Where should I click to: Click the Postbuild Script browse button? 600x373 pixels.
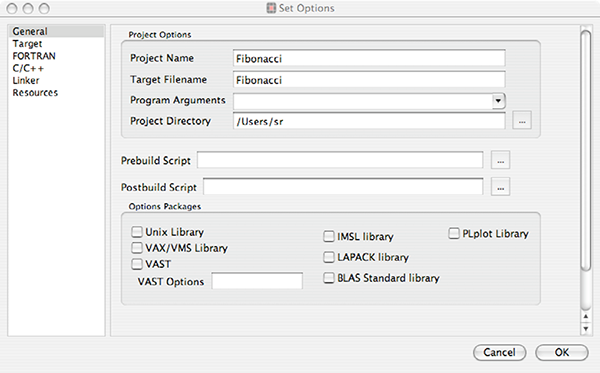pos(501,187)
